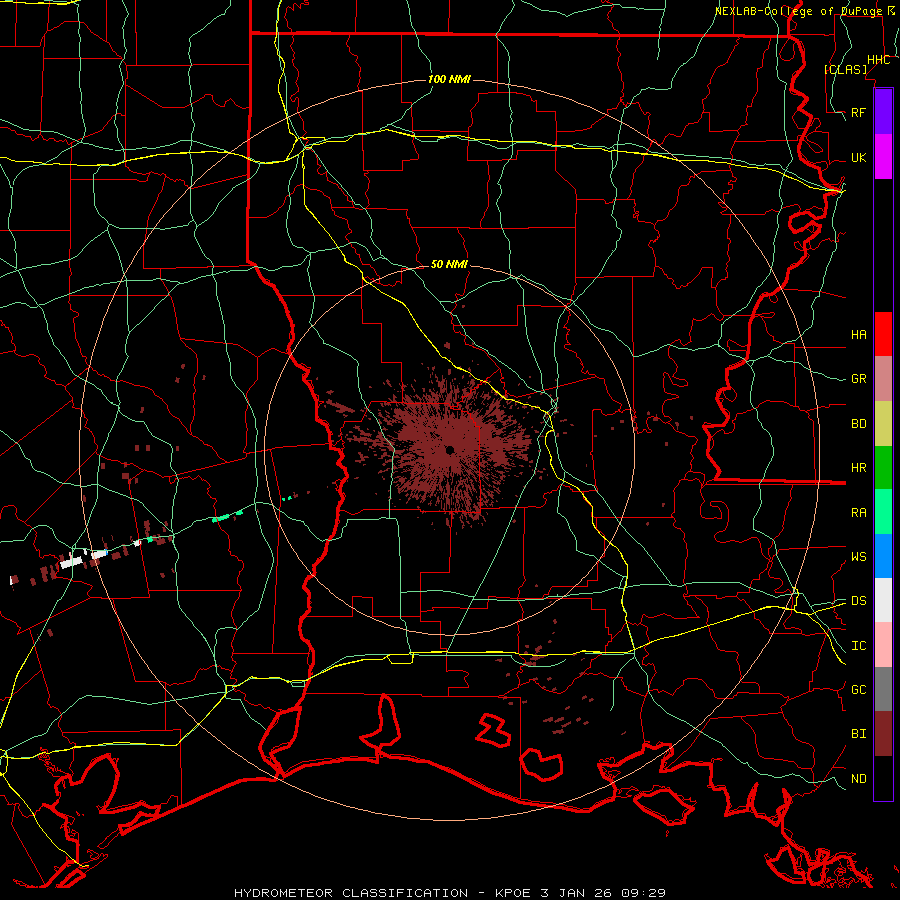Click the HR legend label
This screenshot has width=900, height=900.
[x=858, y=468]
